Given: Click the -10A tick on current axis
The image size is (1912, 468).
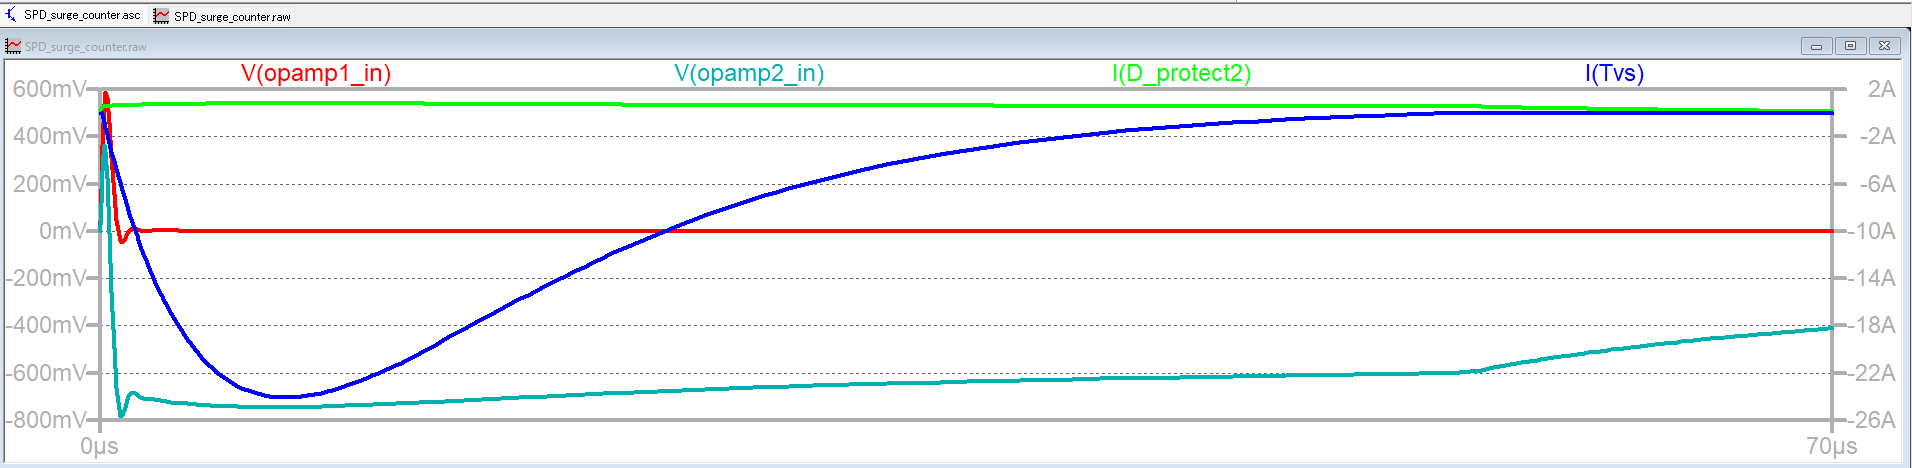Looking at the screenshot, I should 1873,231.
